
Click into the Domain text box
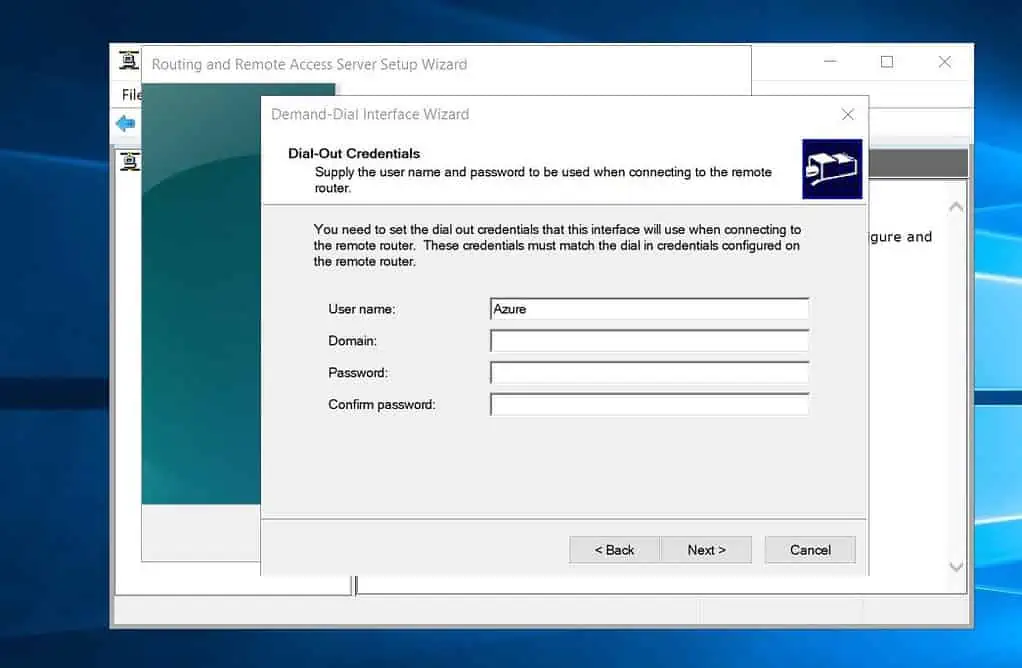click(x=649, y=341)
